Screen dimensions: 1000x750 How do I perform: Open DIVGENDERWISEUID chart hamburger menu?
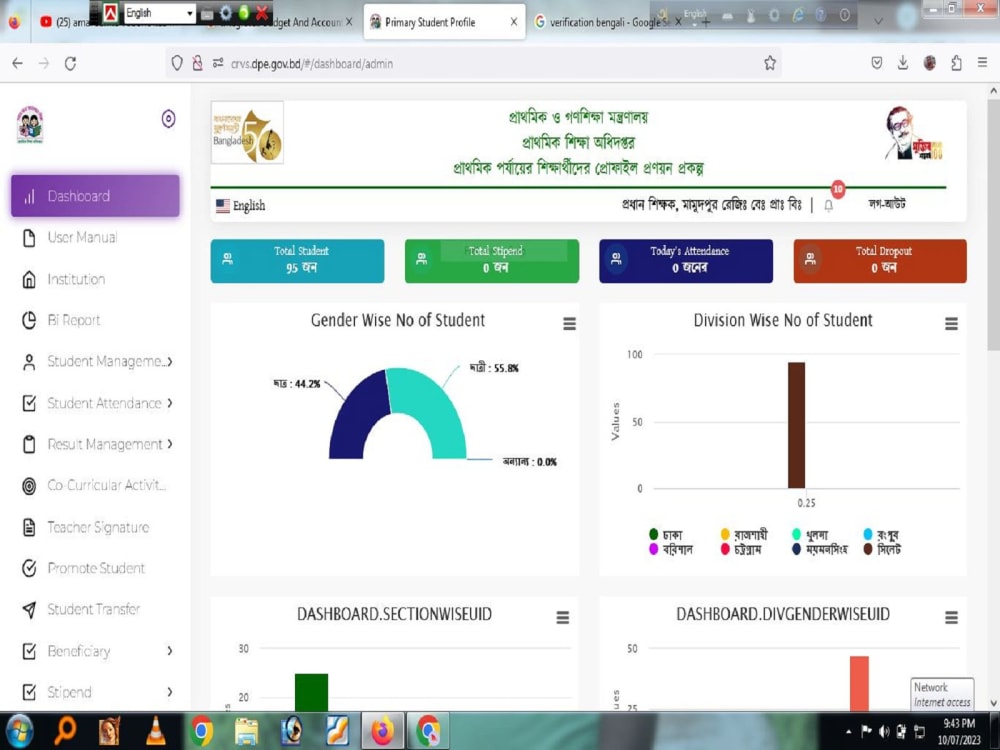click(x=952, y=617)
